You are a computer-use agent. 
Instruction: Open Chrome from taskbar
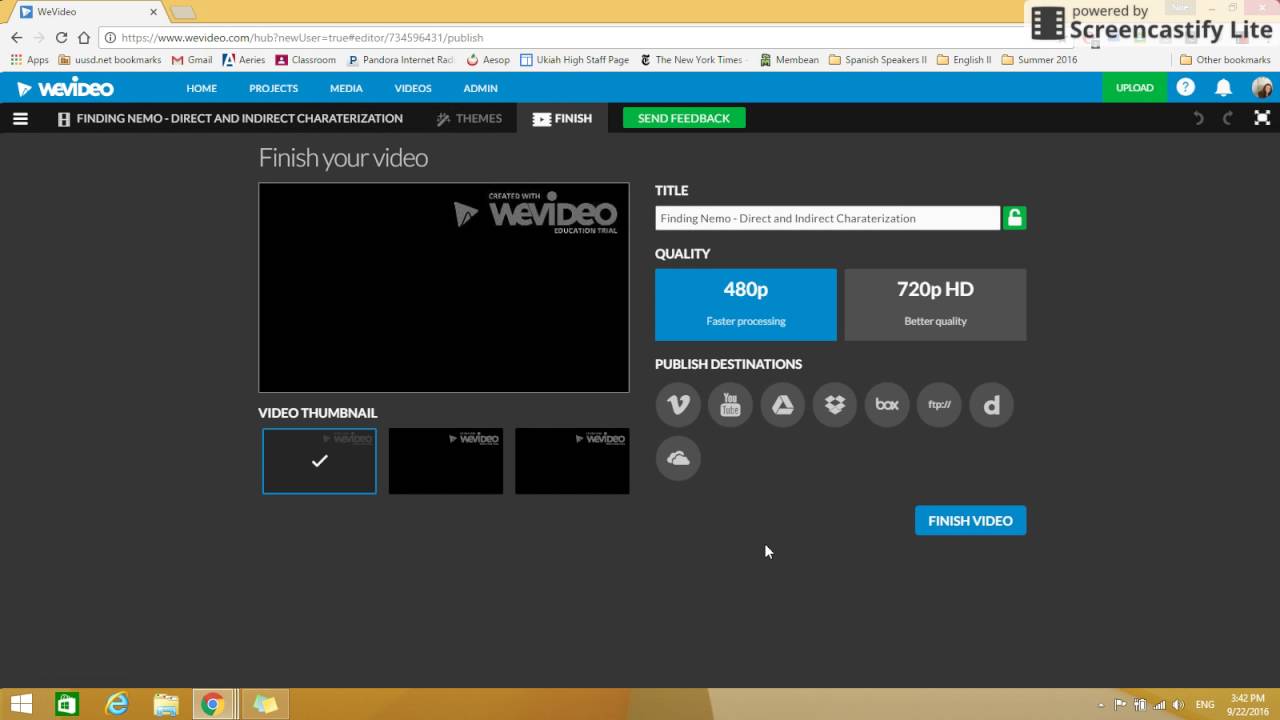pos(211,704)
